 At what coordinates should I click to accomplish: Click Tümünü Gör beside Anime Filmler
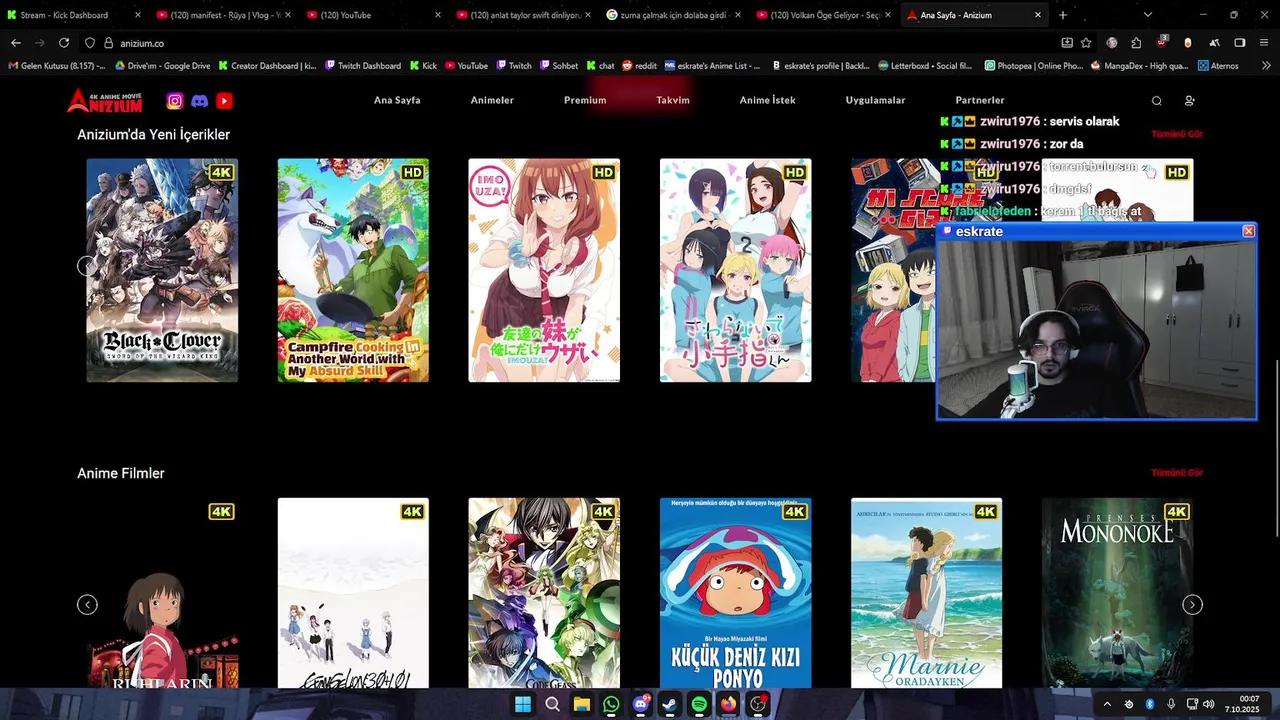[1176, 473]
